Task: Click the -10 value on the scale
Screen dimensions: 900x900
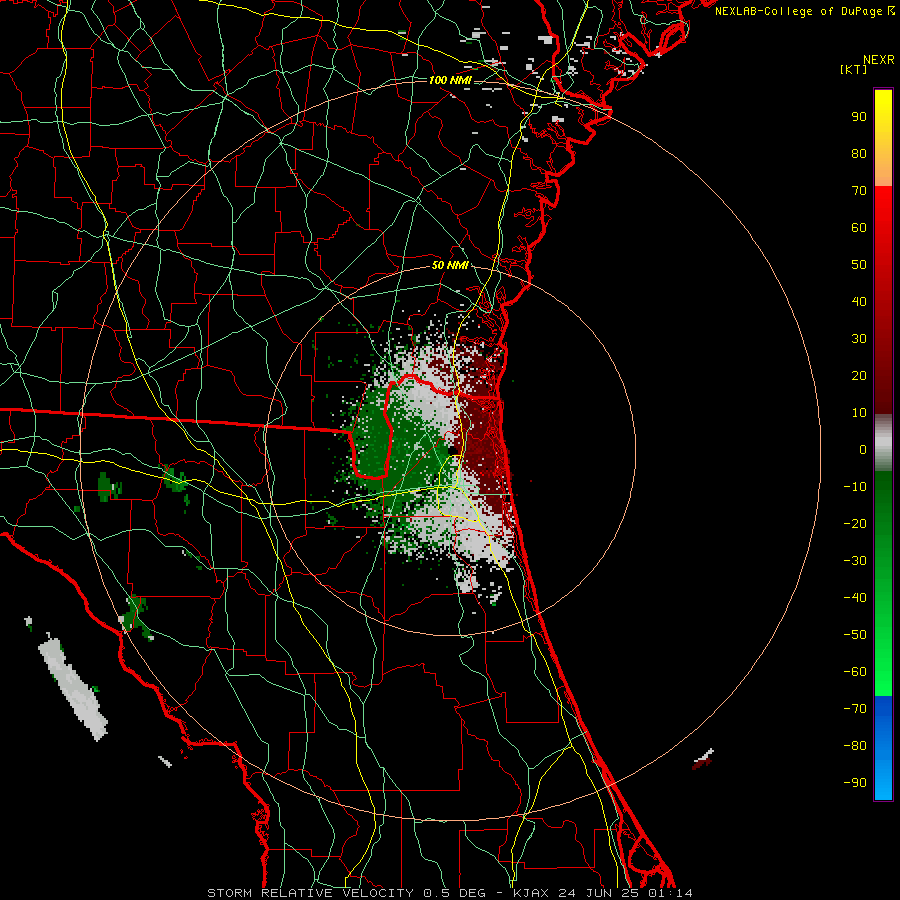Action: pyautogui.click(x=855, y=487)
